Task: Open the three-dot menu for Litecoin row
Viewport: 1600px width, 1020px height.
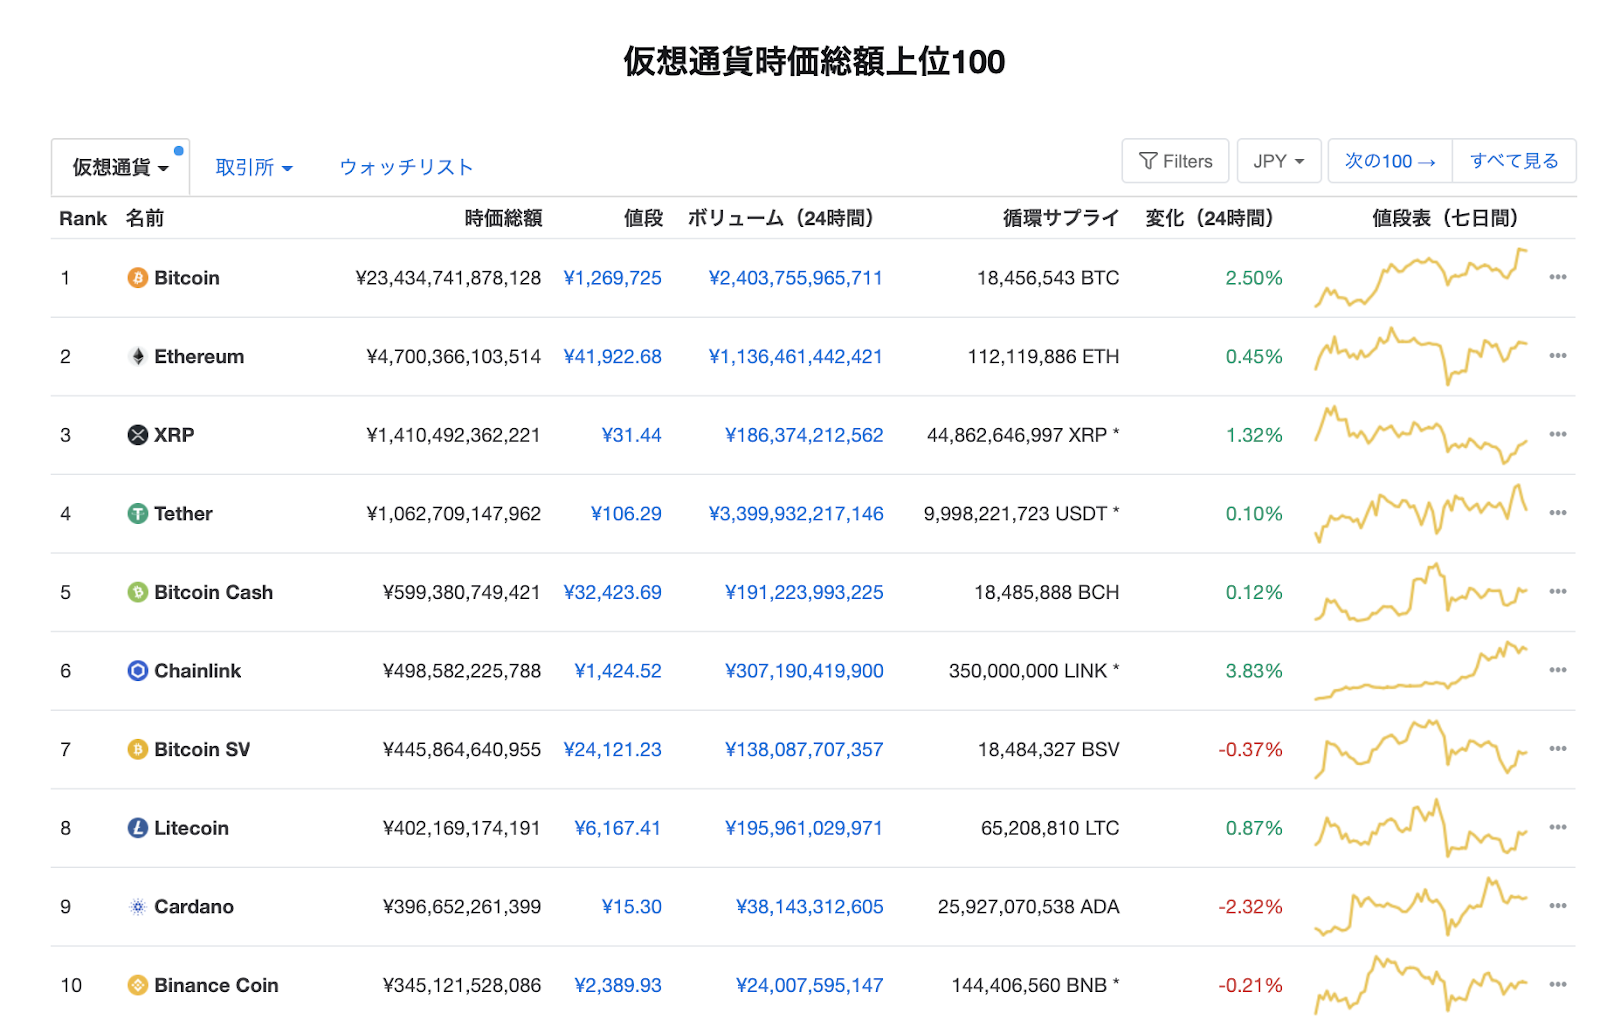Action: pos(1557,827)
